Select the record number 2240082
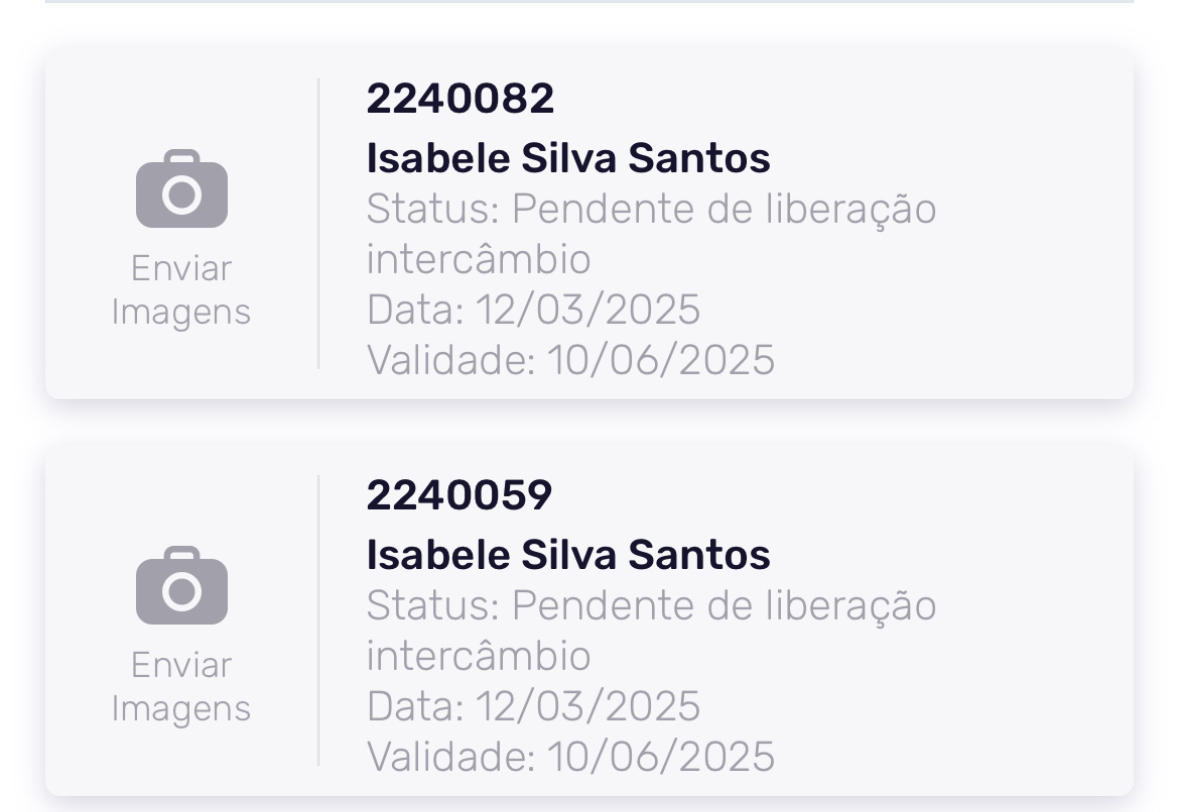 click(x=460, y=98)
